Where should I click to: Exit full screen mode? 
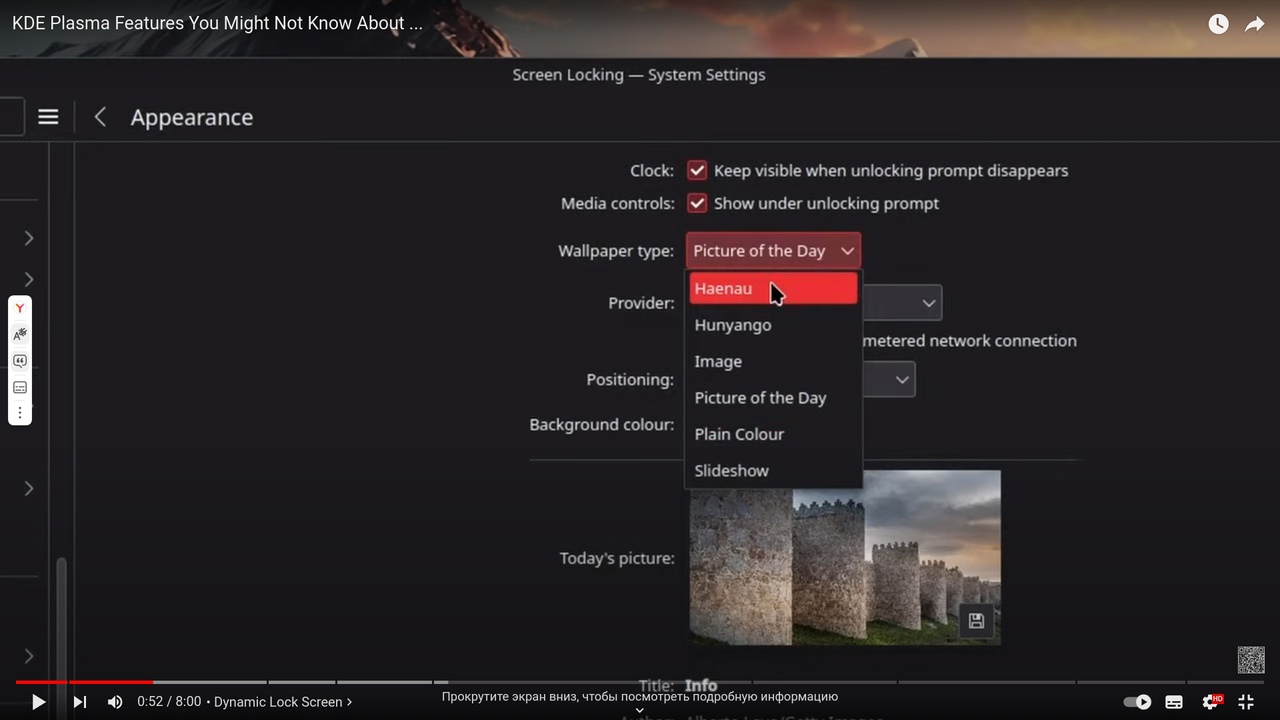pos(1246,702)
